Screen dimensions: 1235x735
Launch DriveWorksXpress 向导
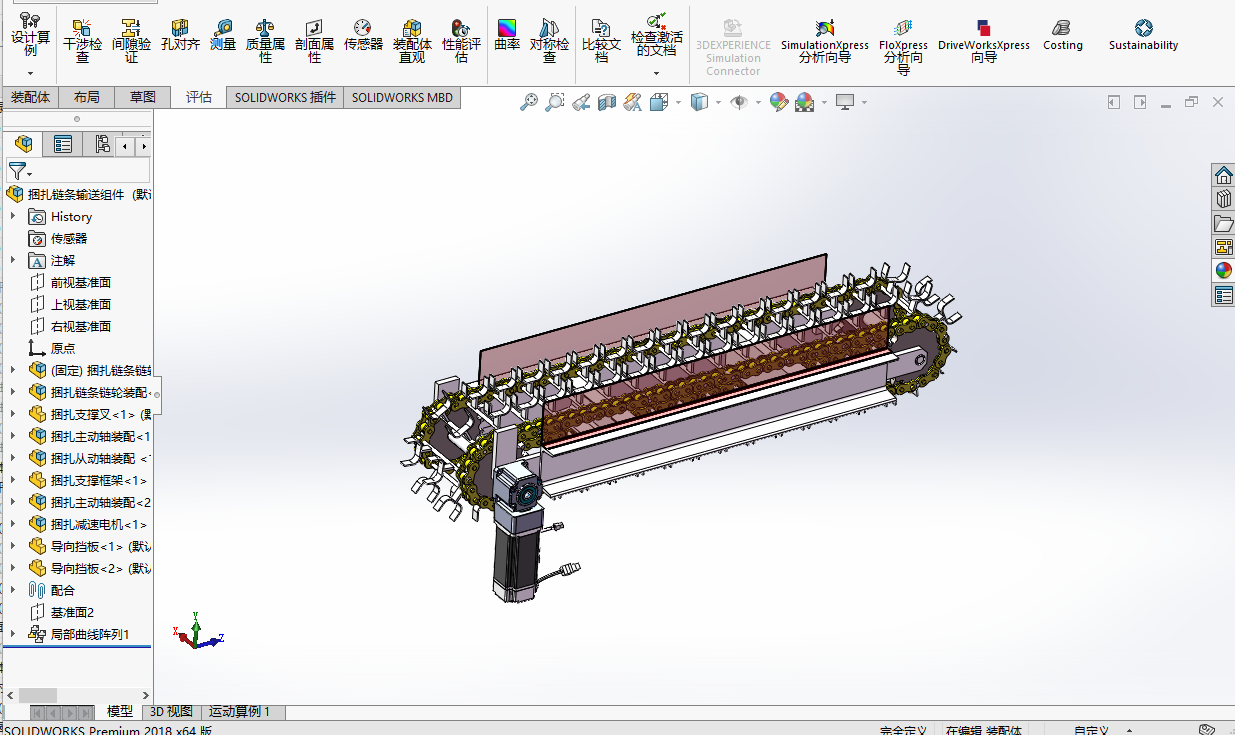[984, 41]
